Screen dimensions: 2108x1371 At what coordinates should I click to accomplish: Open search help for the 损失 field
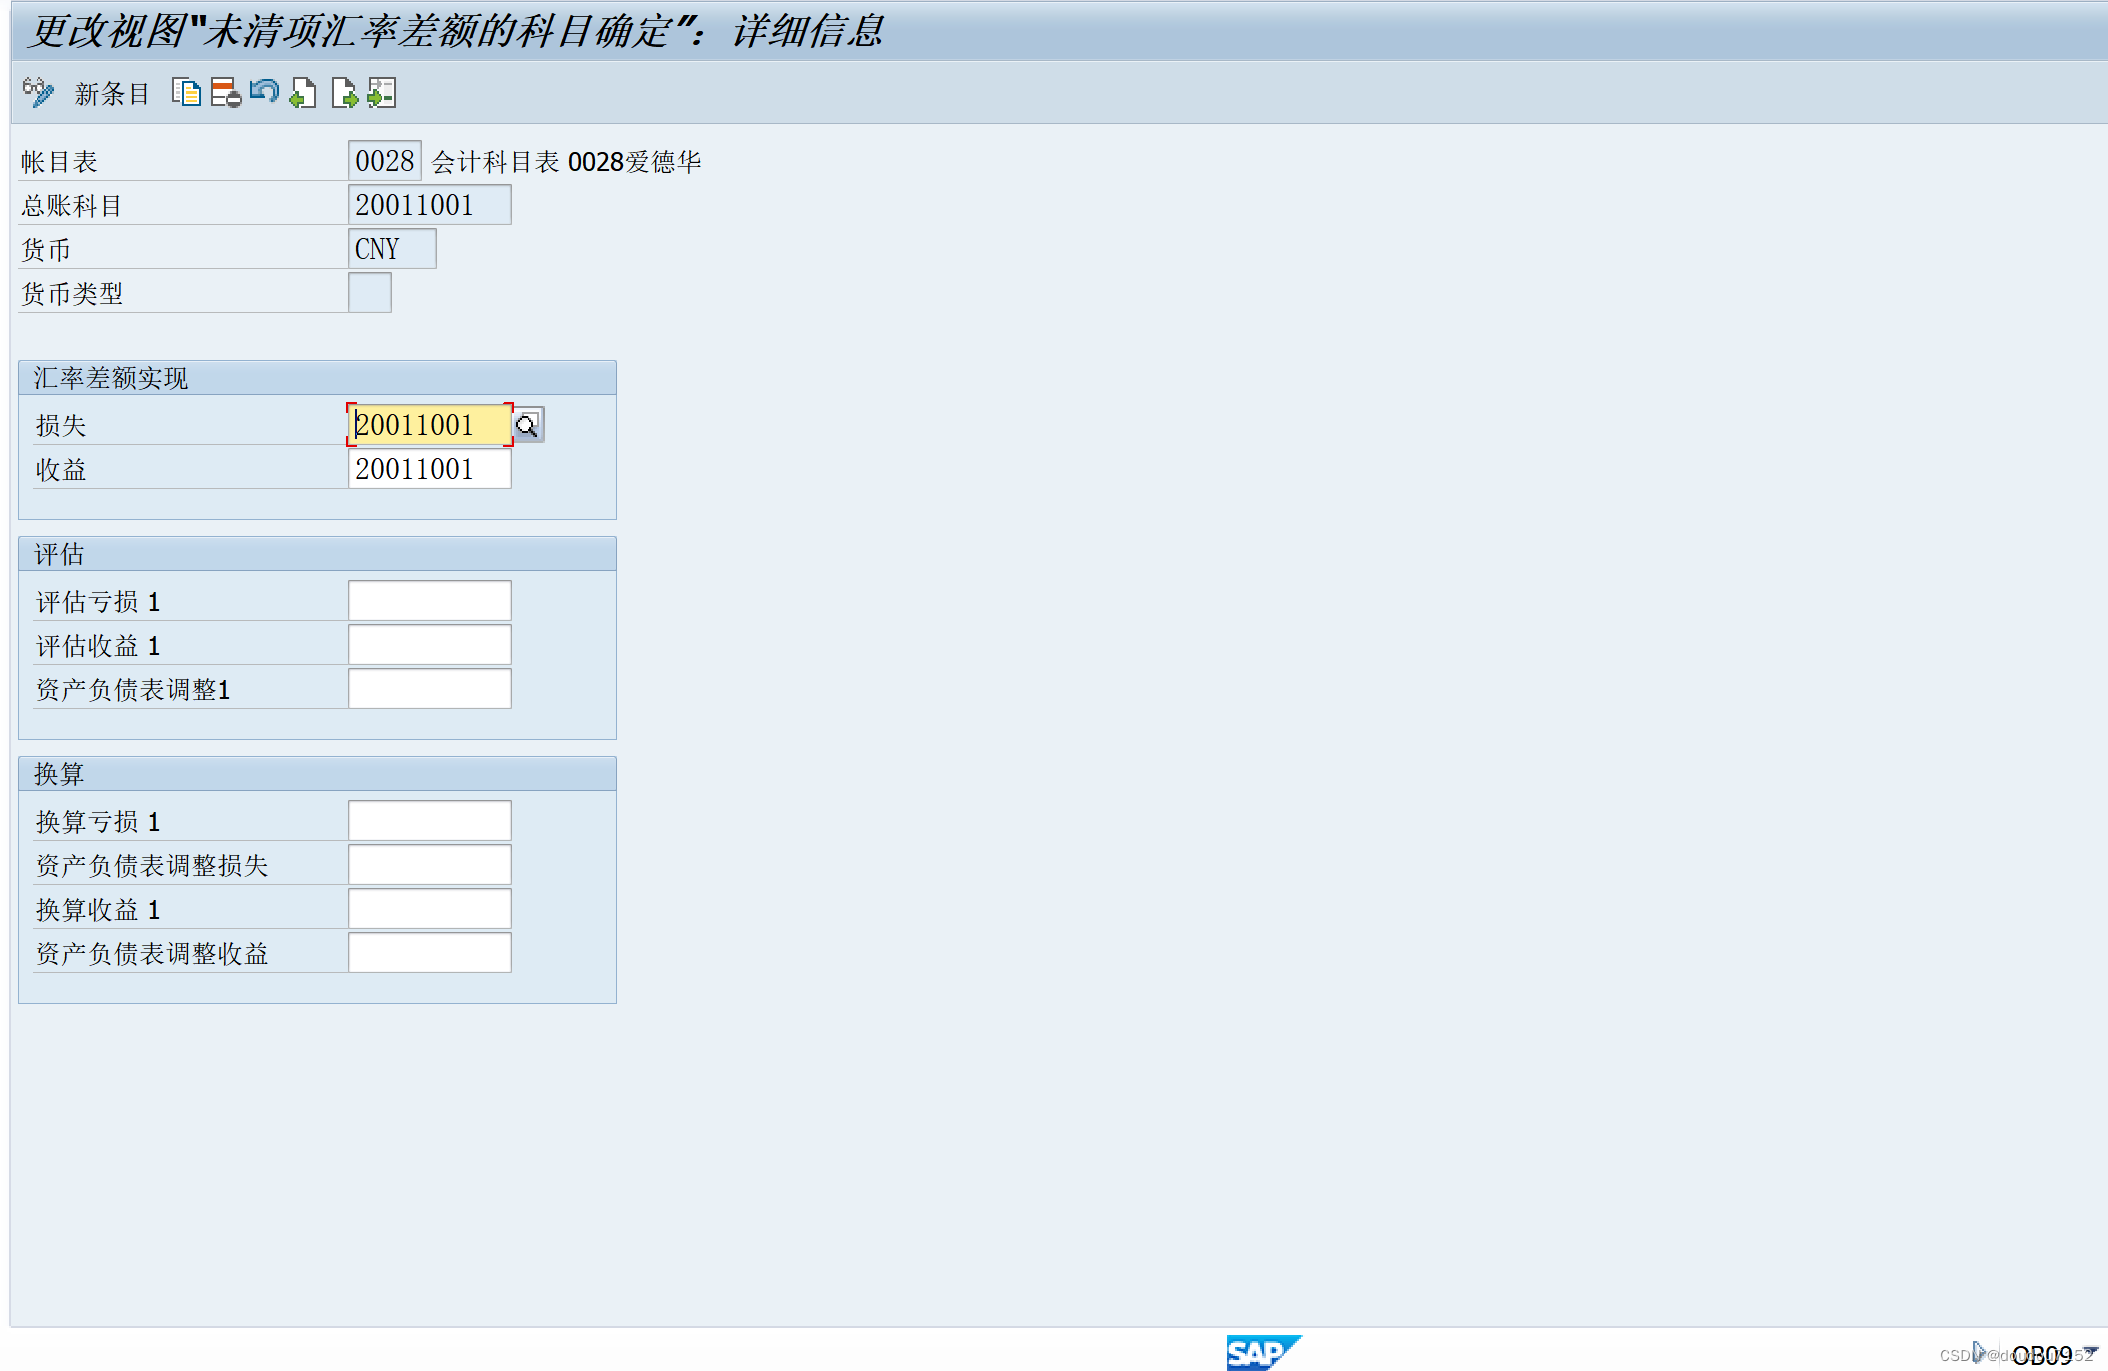coord(528,425)
